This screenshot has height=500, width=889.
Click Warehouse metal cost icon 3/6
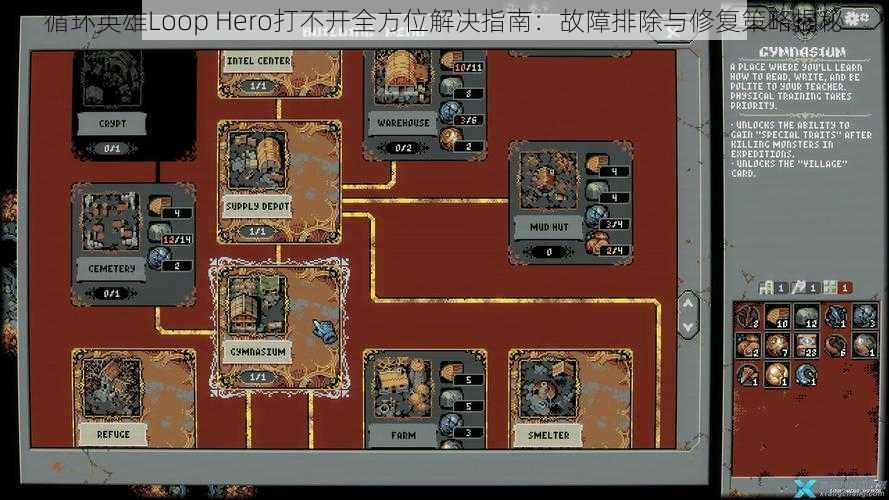[452, 113]
